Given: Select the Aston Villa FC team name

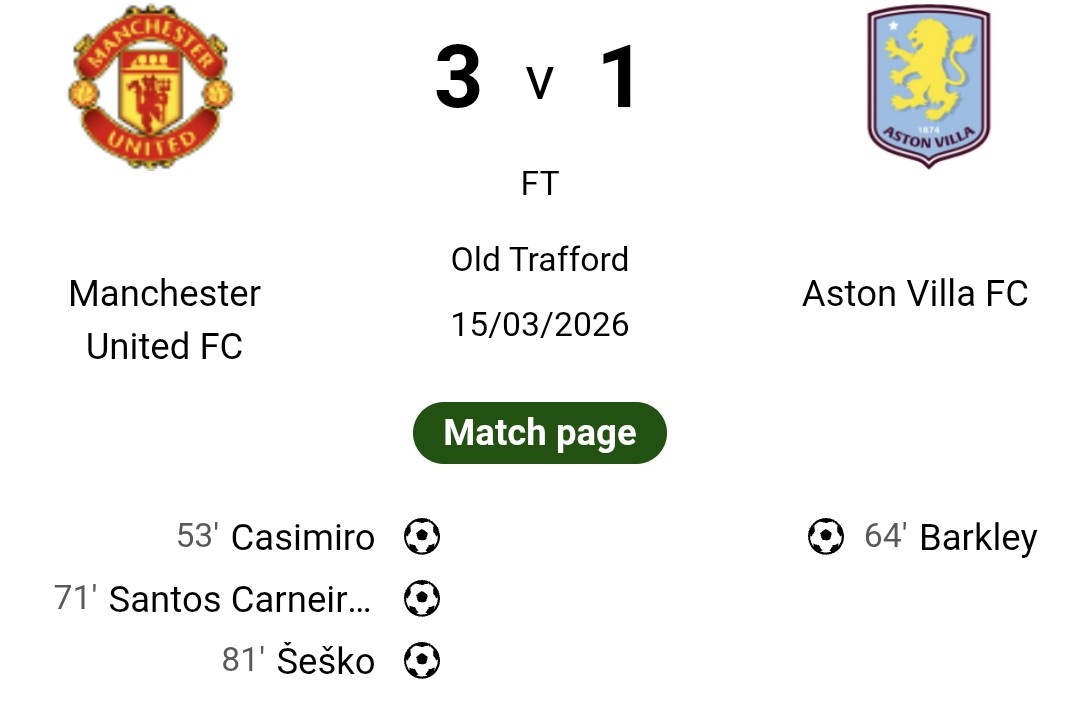Looking at the screenshot, I should tap(915, 294).
